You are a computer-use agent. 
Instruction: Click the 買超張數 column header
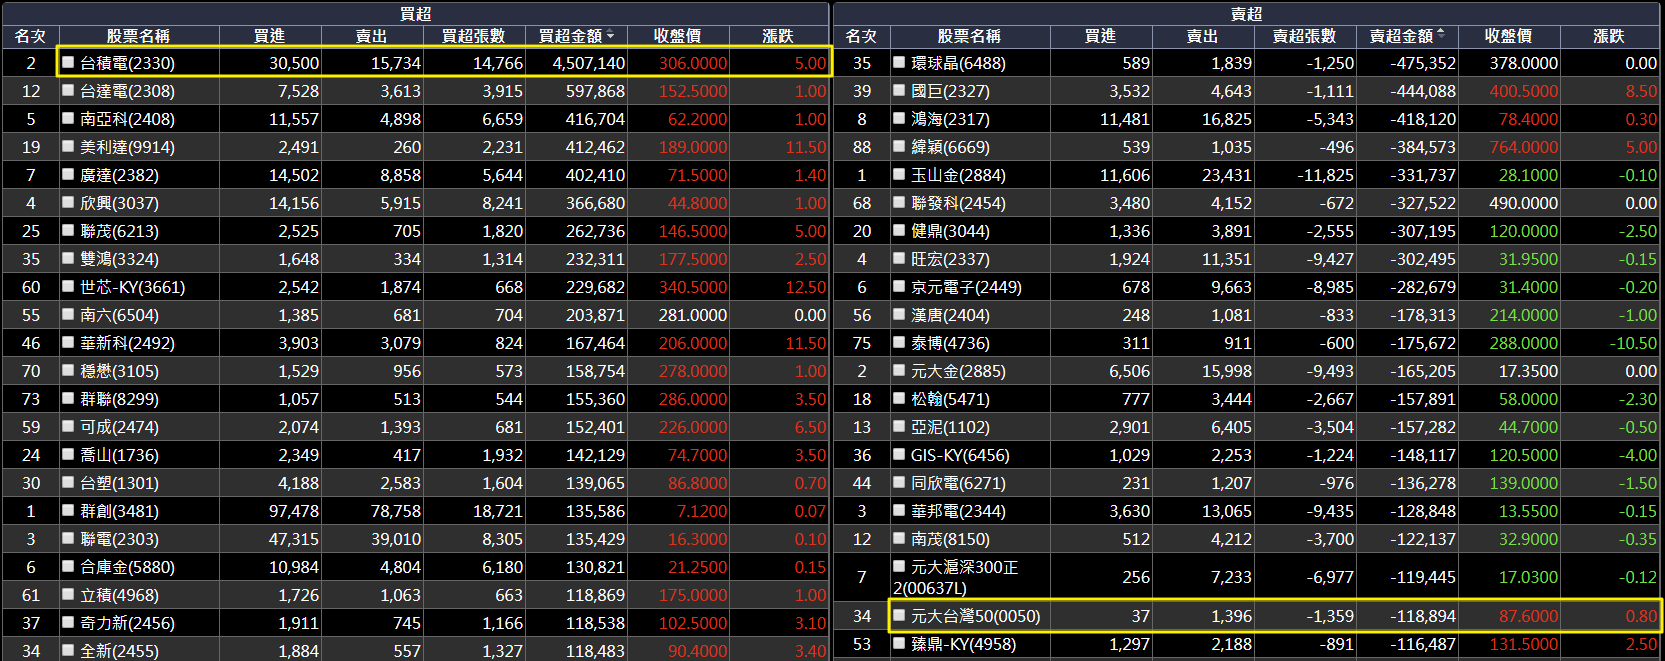473,36
